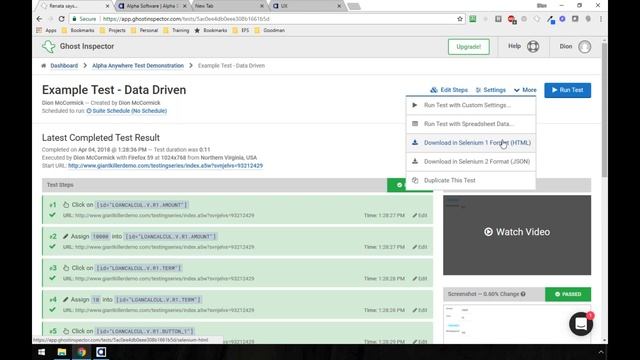Select Duplicate This Test
The height and width of the screenshot is (360, 640).
[471, 180]
